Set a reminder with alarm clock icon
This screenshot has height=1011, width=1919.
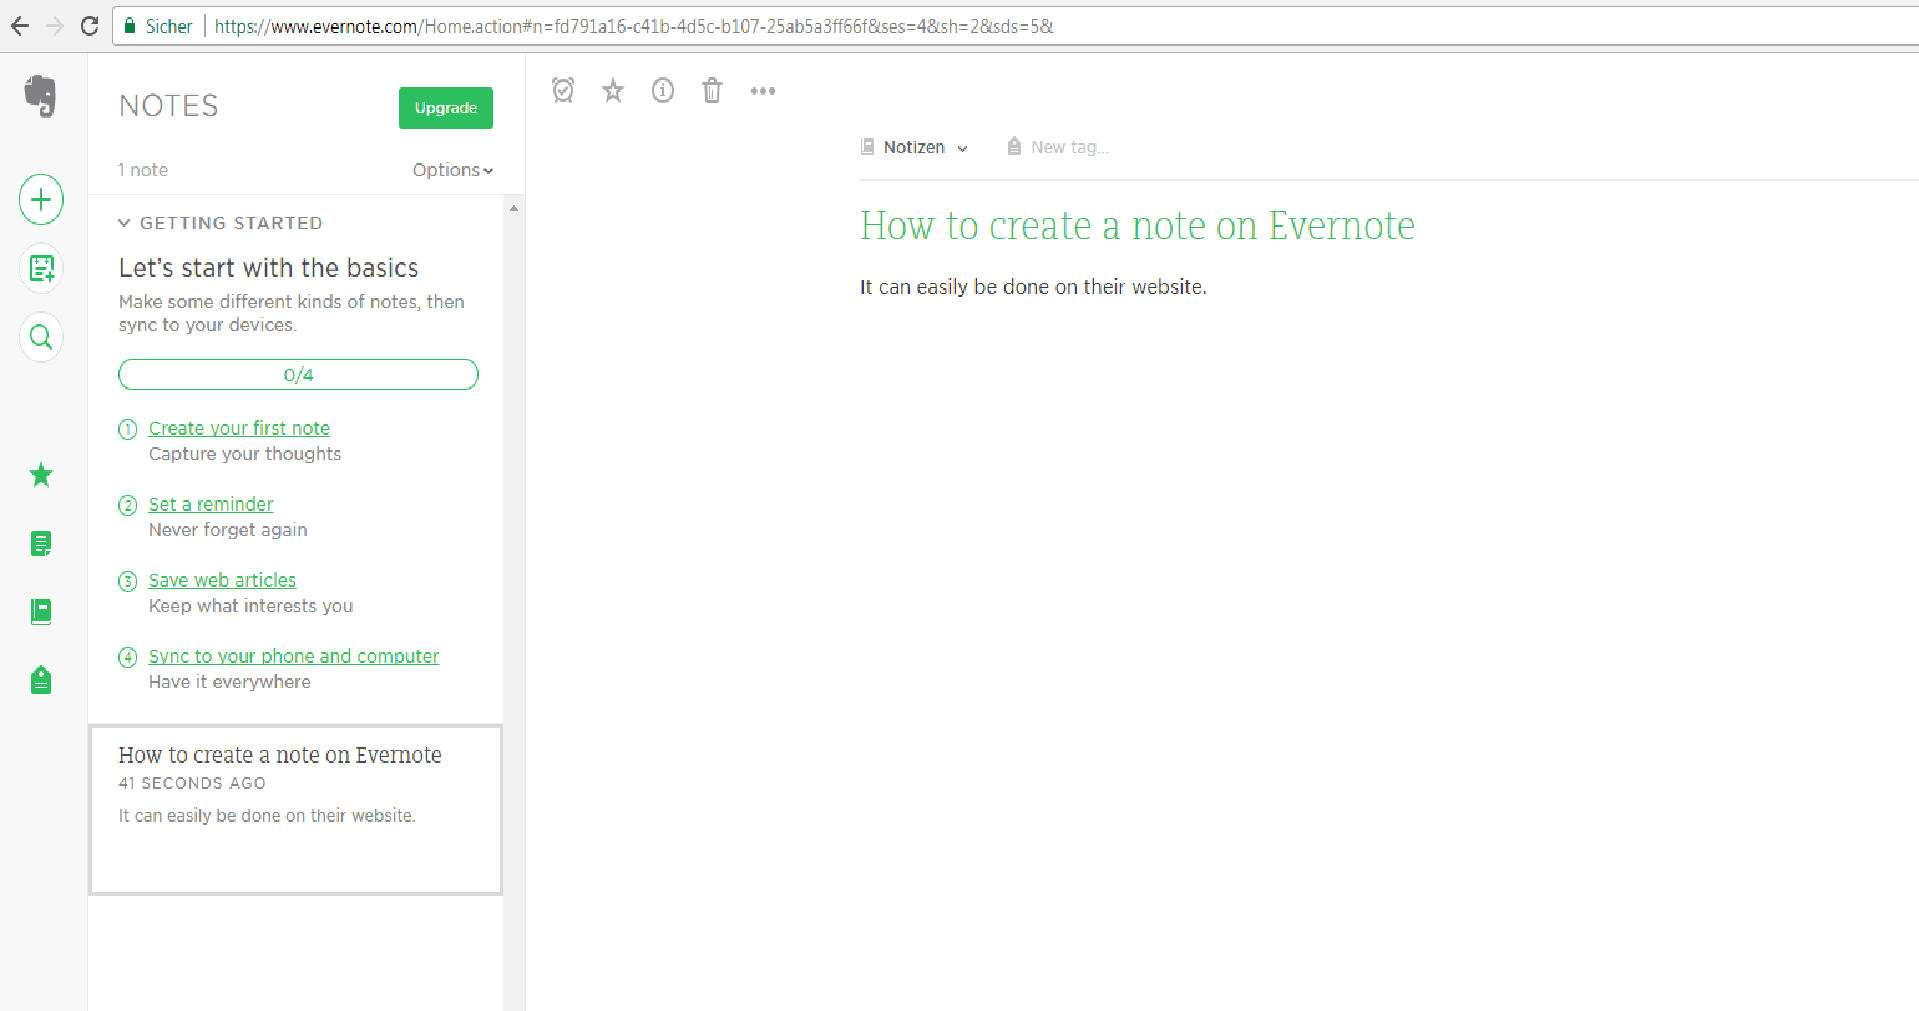click(x=563, y=90)
